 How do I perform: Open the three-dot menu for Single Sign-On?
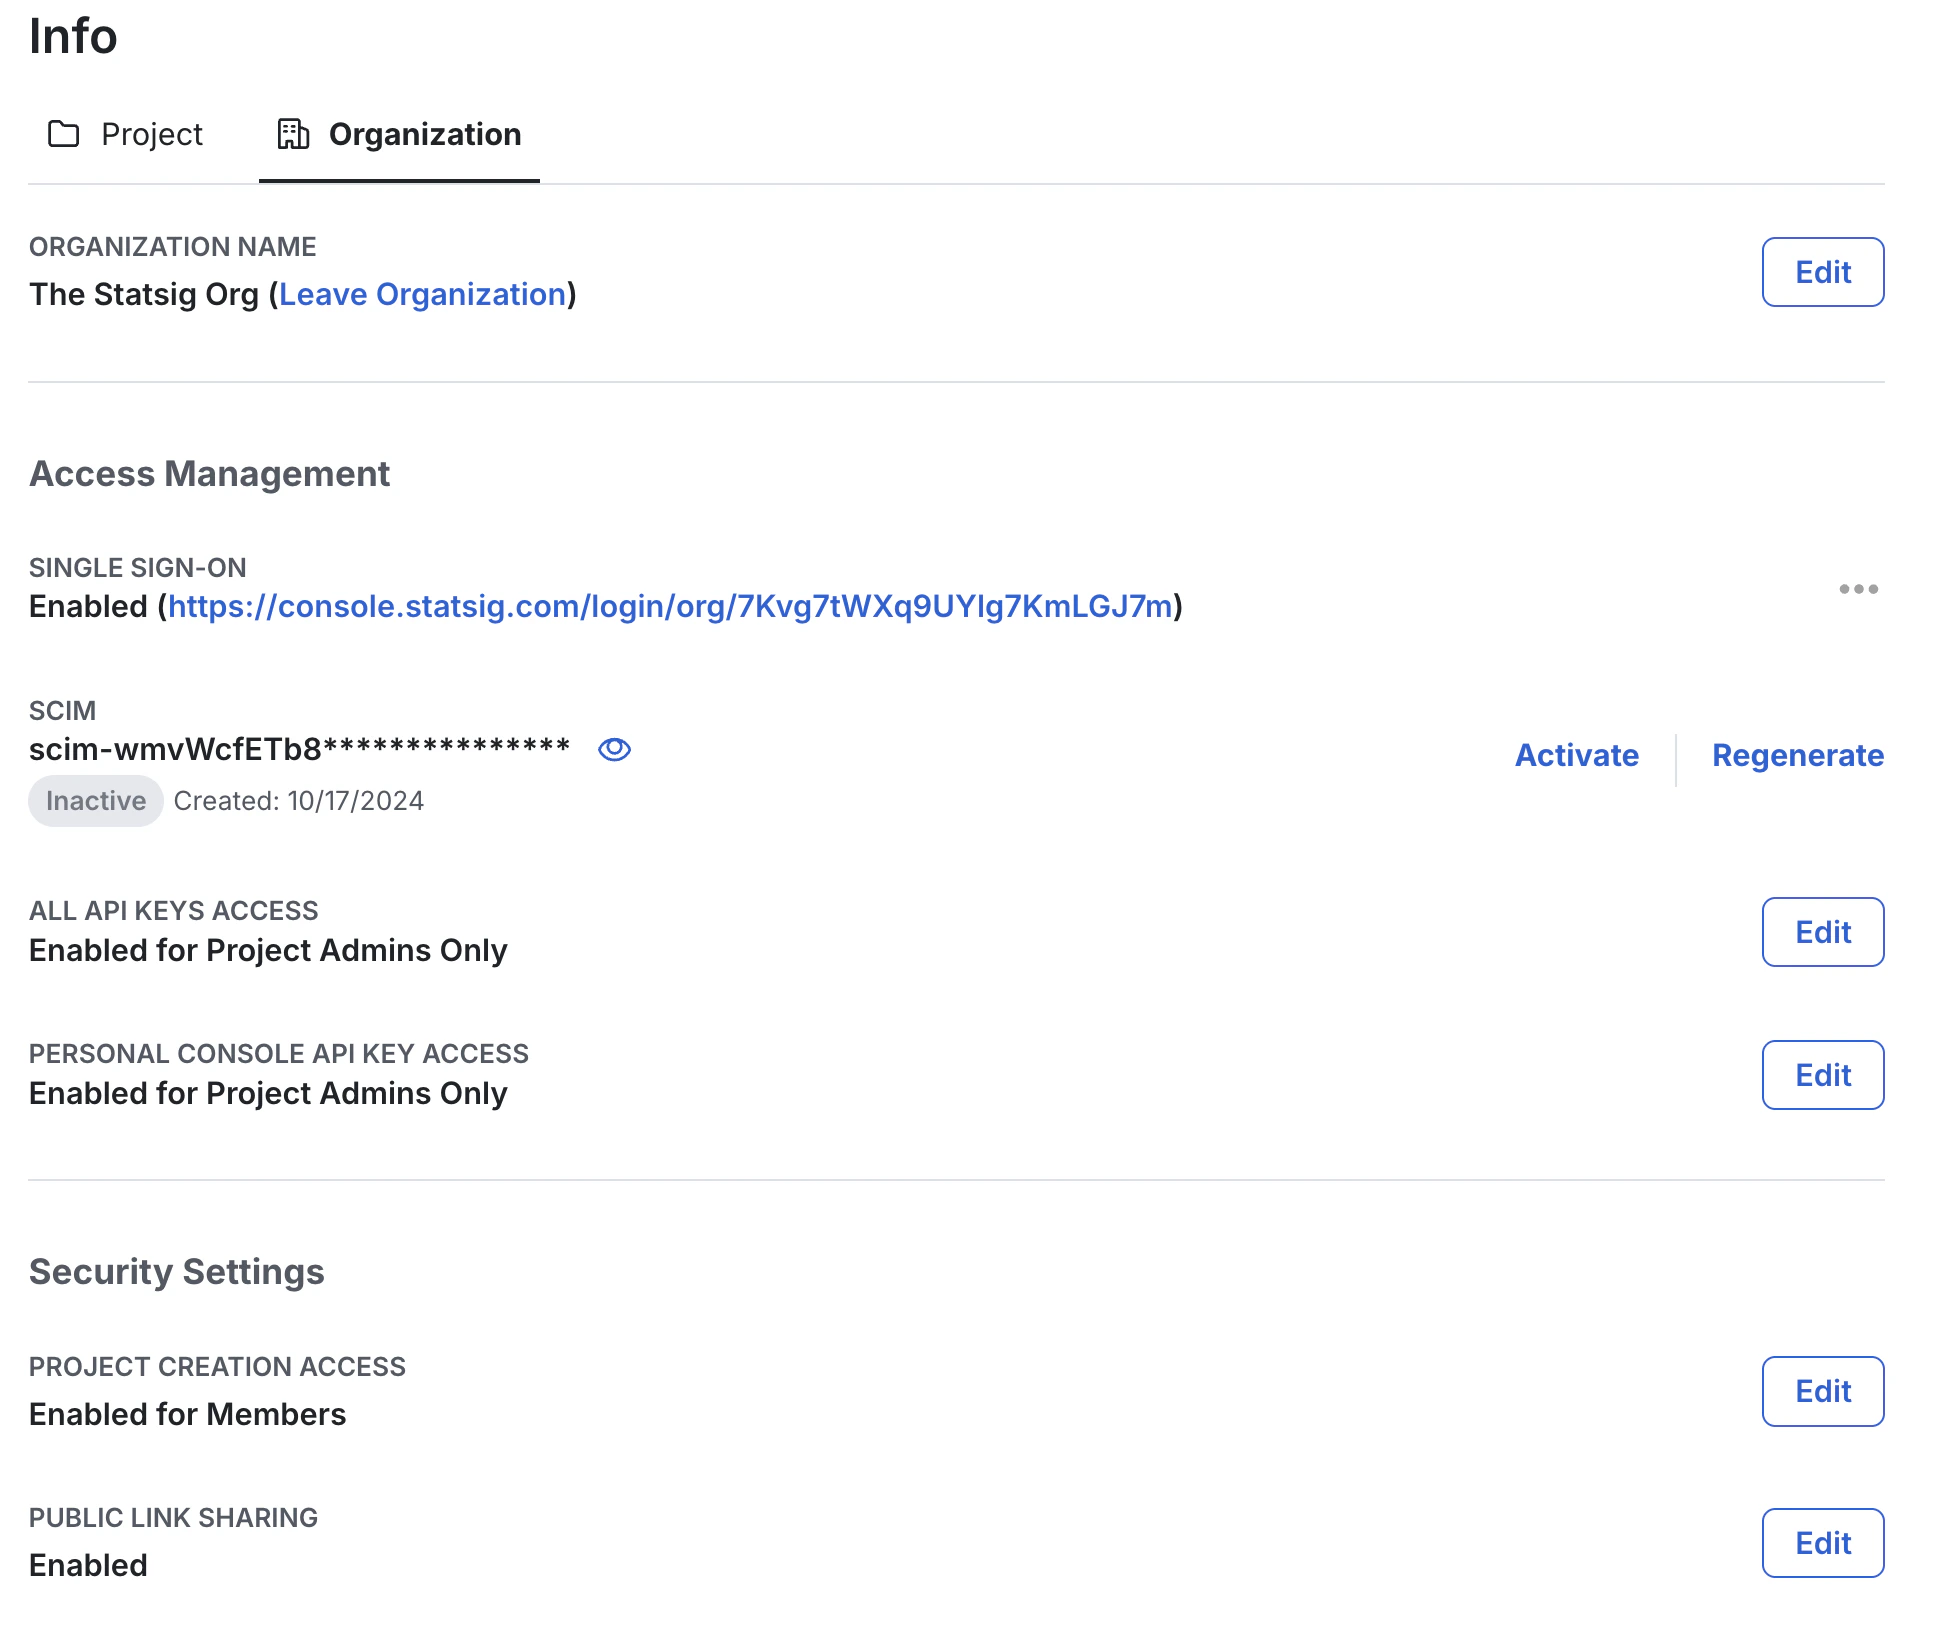tap(1859, 589)
